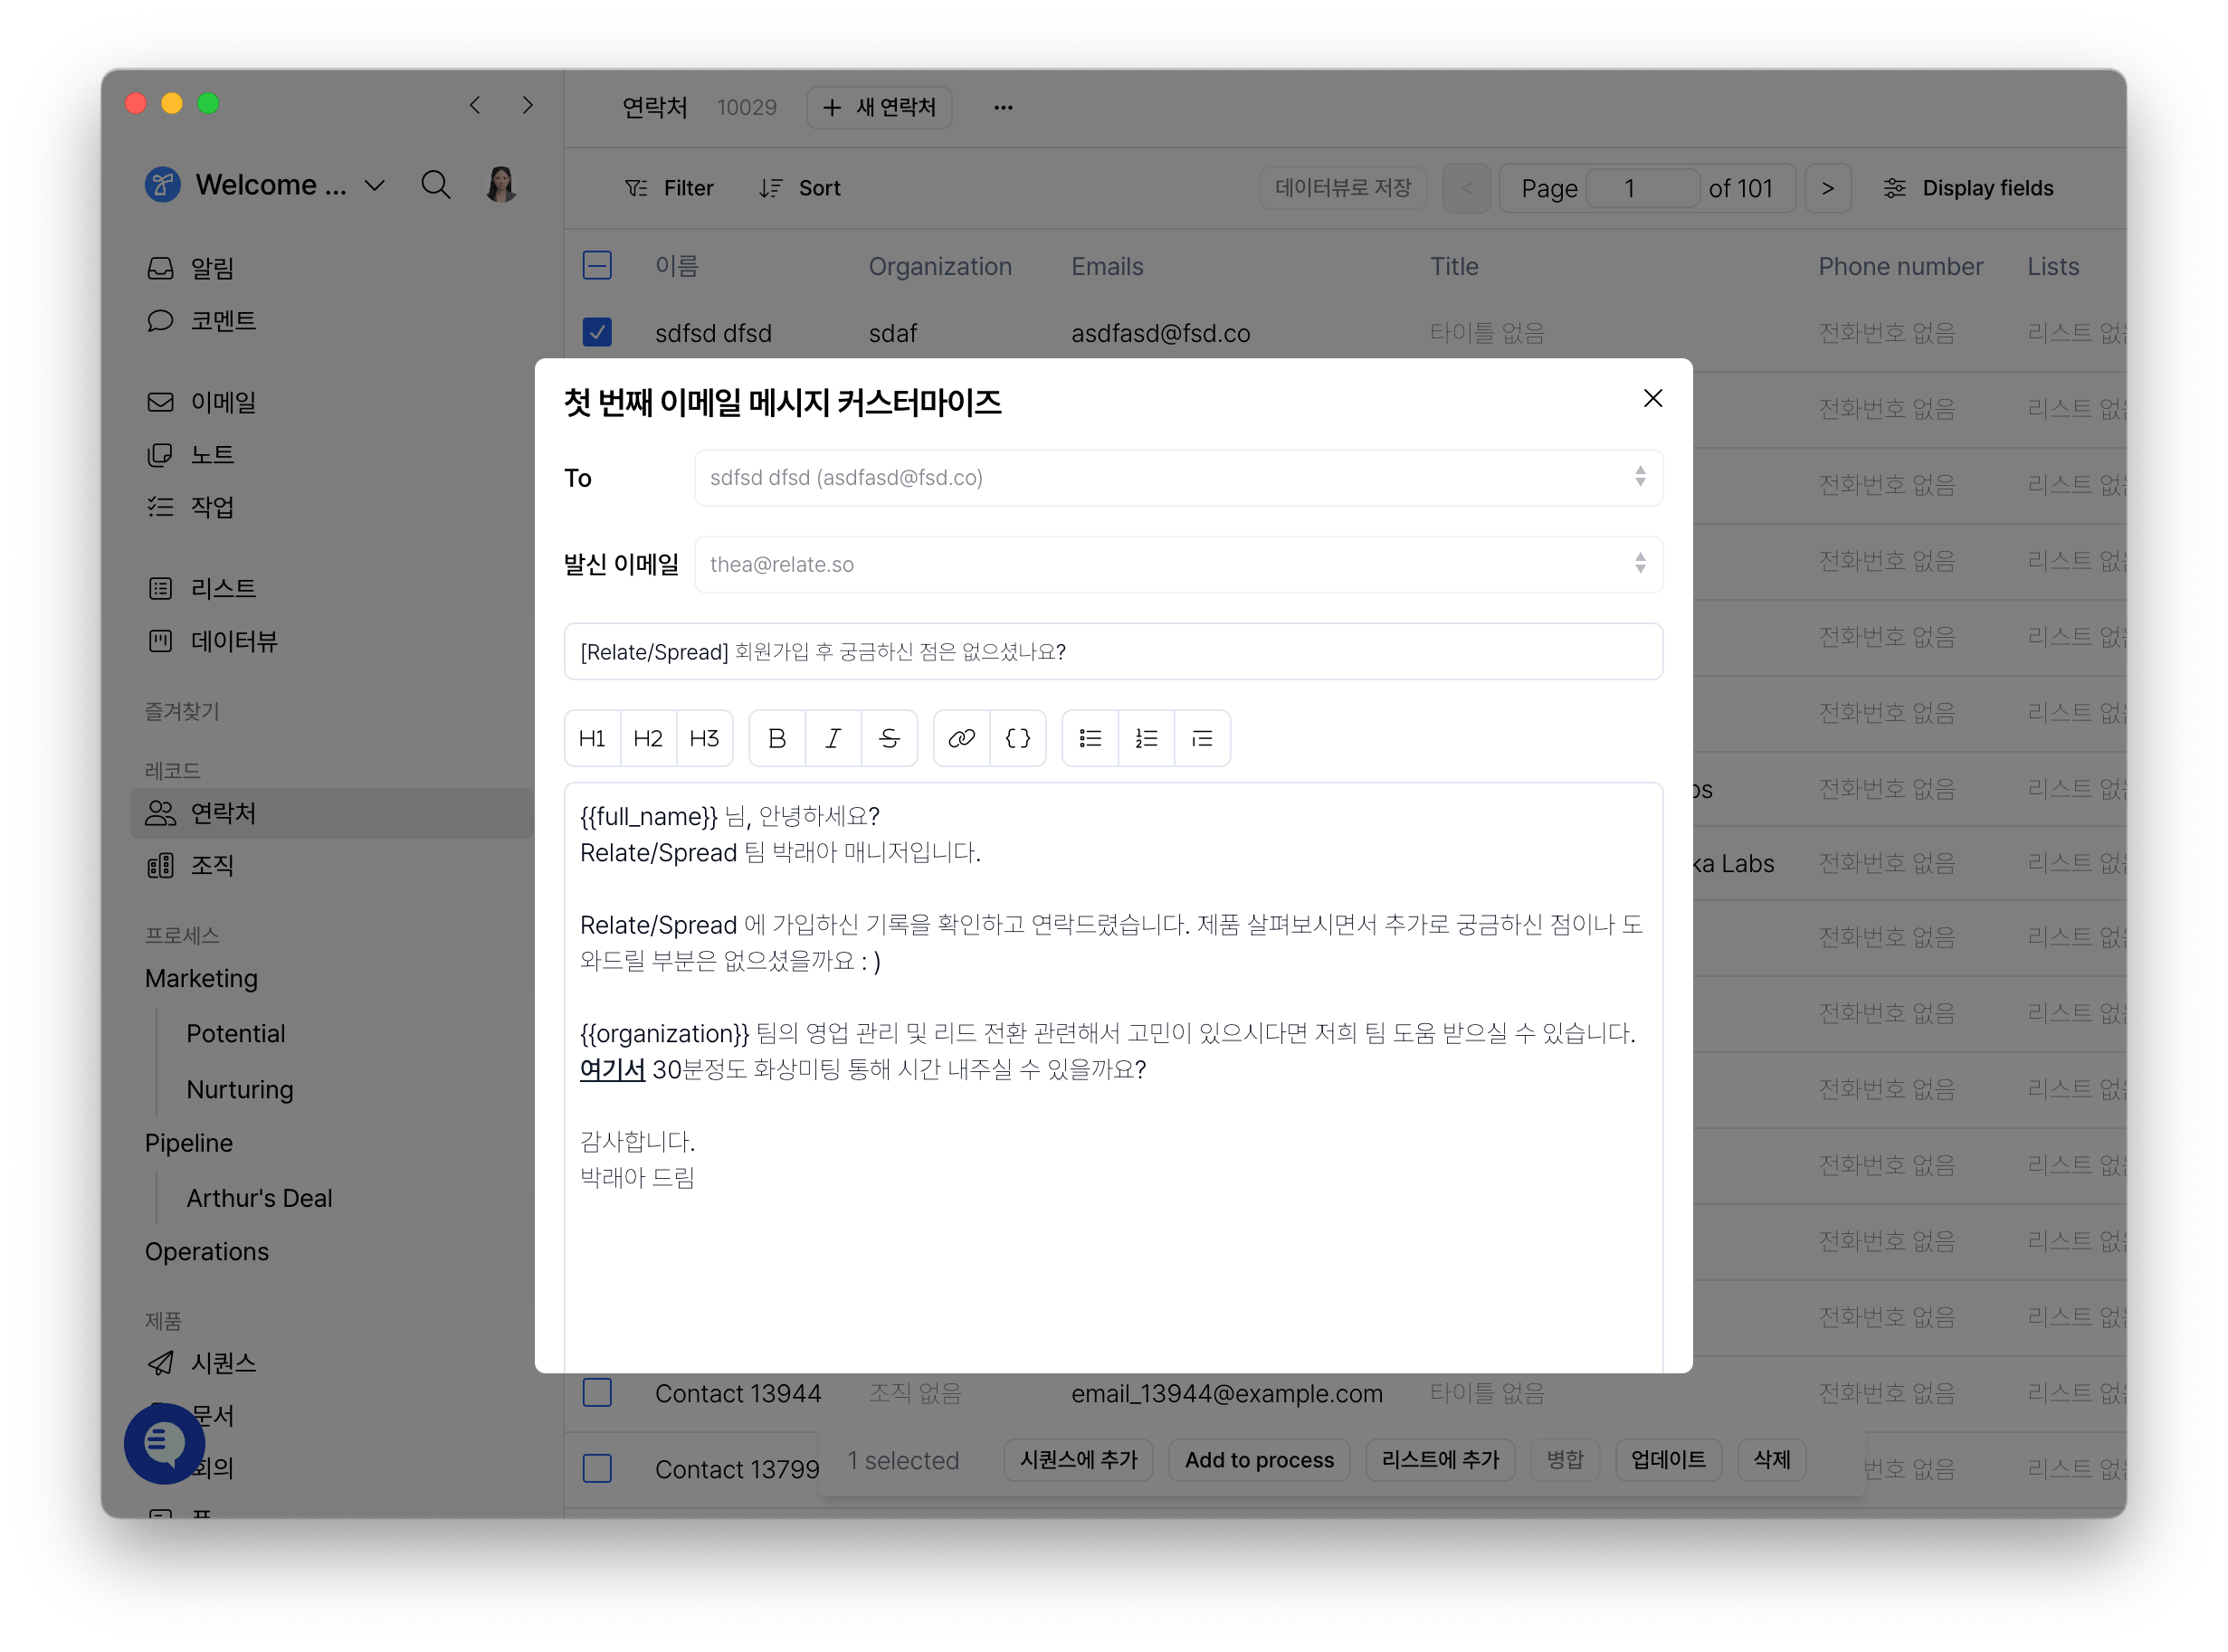Insert a bulleted list
This screenshot has height=1652, width=2228.
point(1090,738)
